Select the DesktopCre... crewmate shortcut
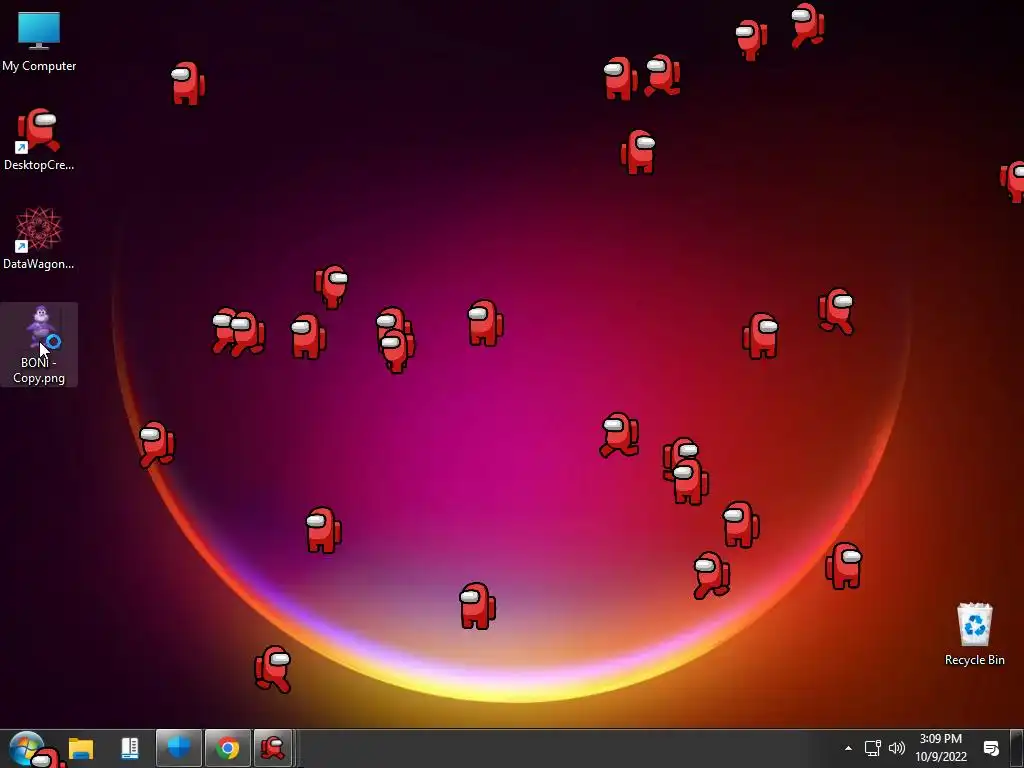Viewport: 1024px width, 768px height. (x=39, y=139)
